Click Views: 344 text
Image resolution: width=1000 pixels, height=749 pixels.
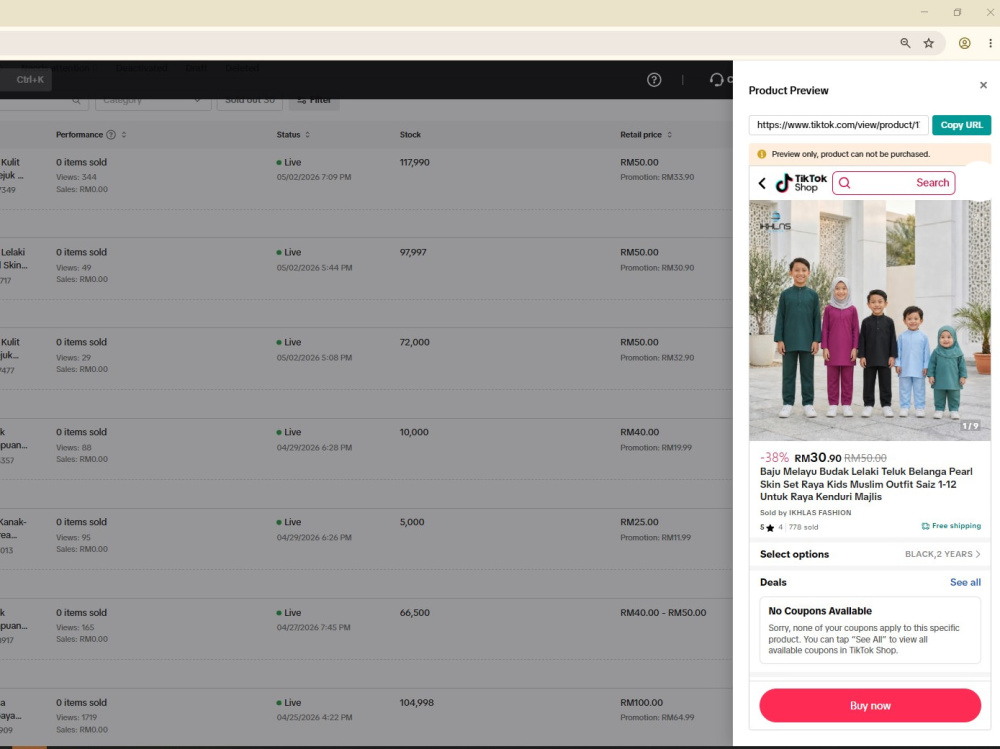point(77,177)
